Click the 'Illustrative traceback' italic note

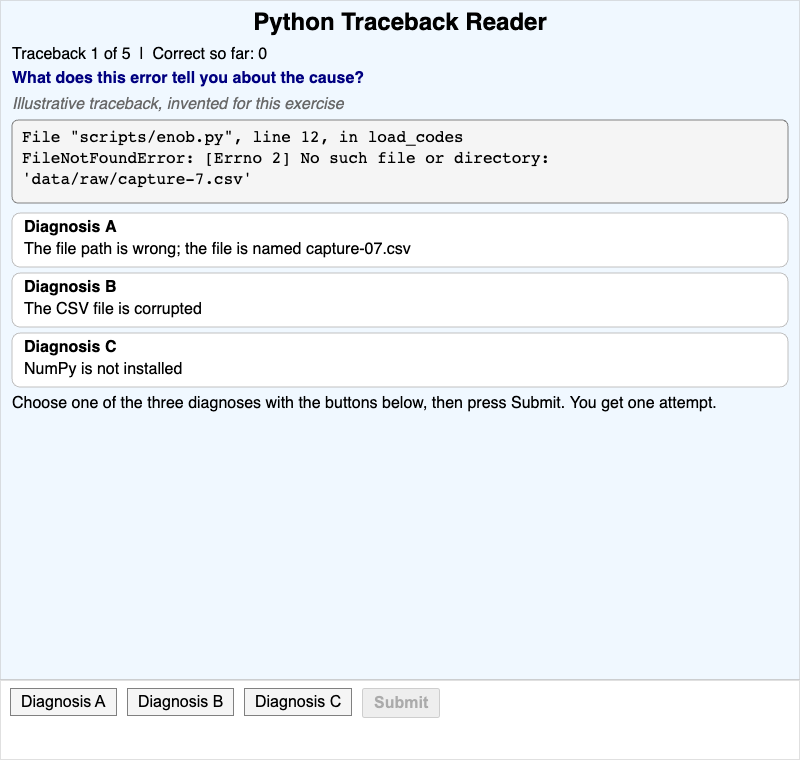coord(178,104)
